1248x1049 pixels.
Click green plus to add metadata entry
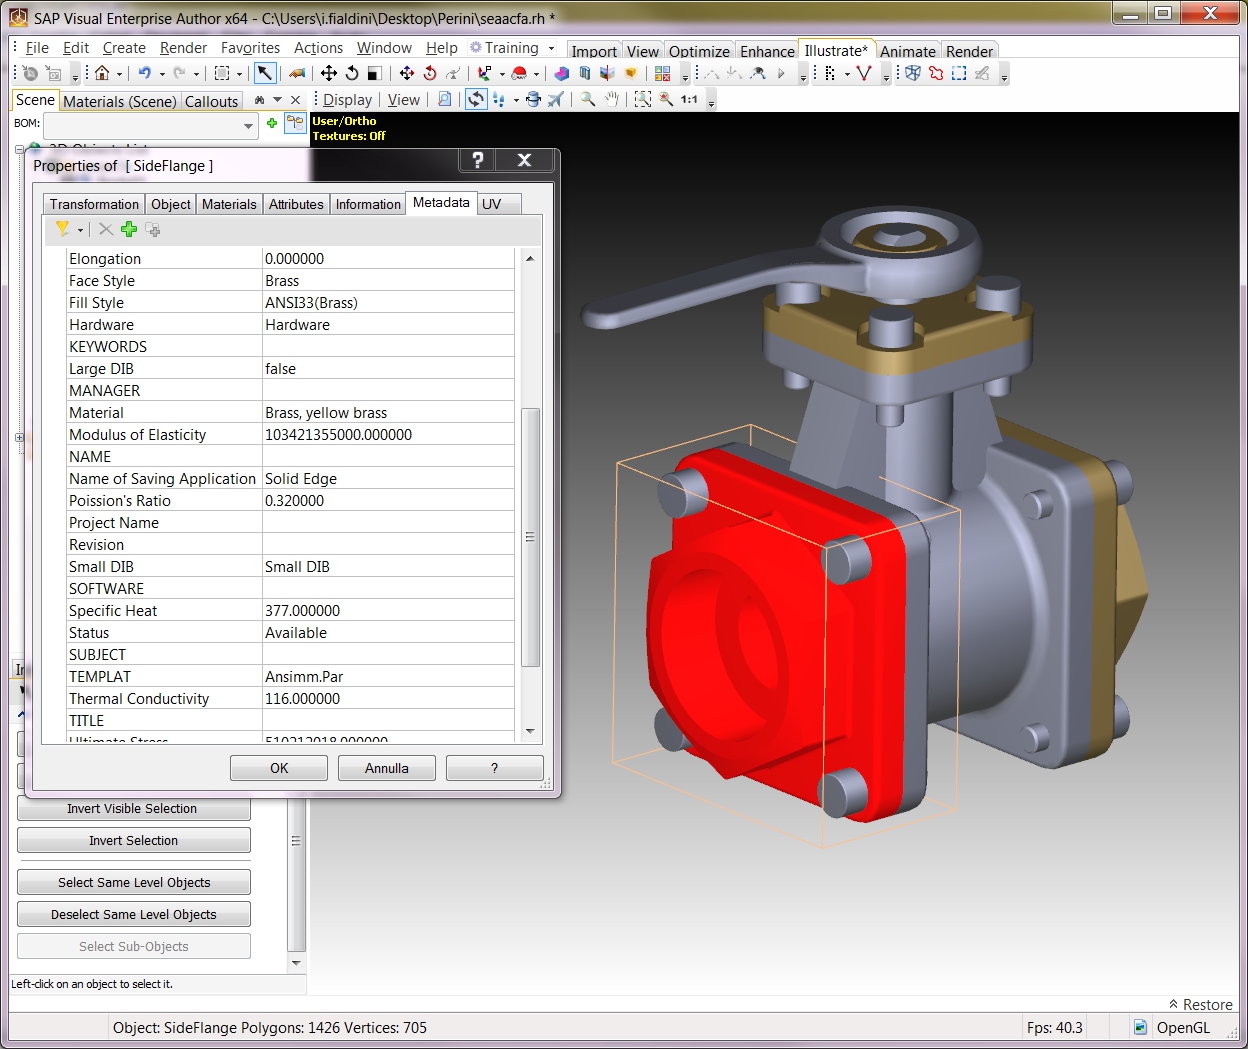(x=129, y=229)
